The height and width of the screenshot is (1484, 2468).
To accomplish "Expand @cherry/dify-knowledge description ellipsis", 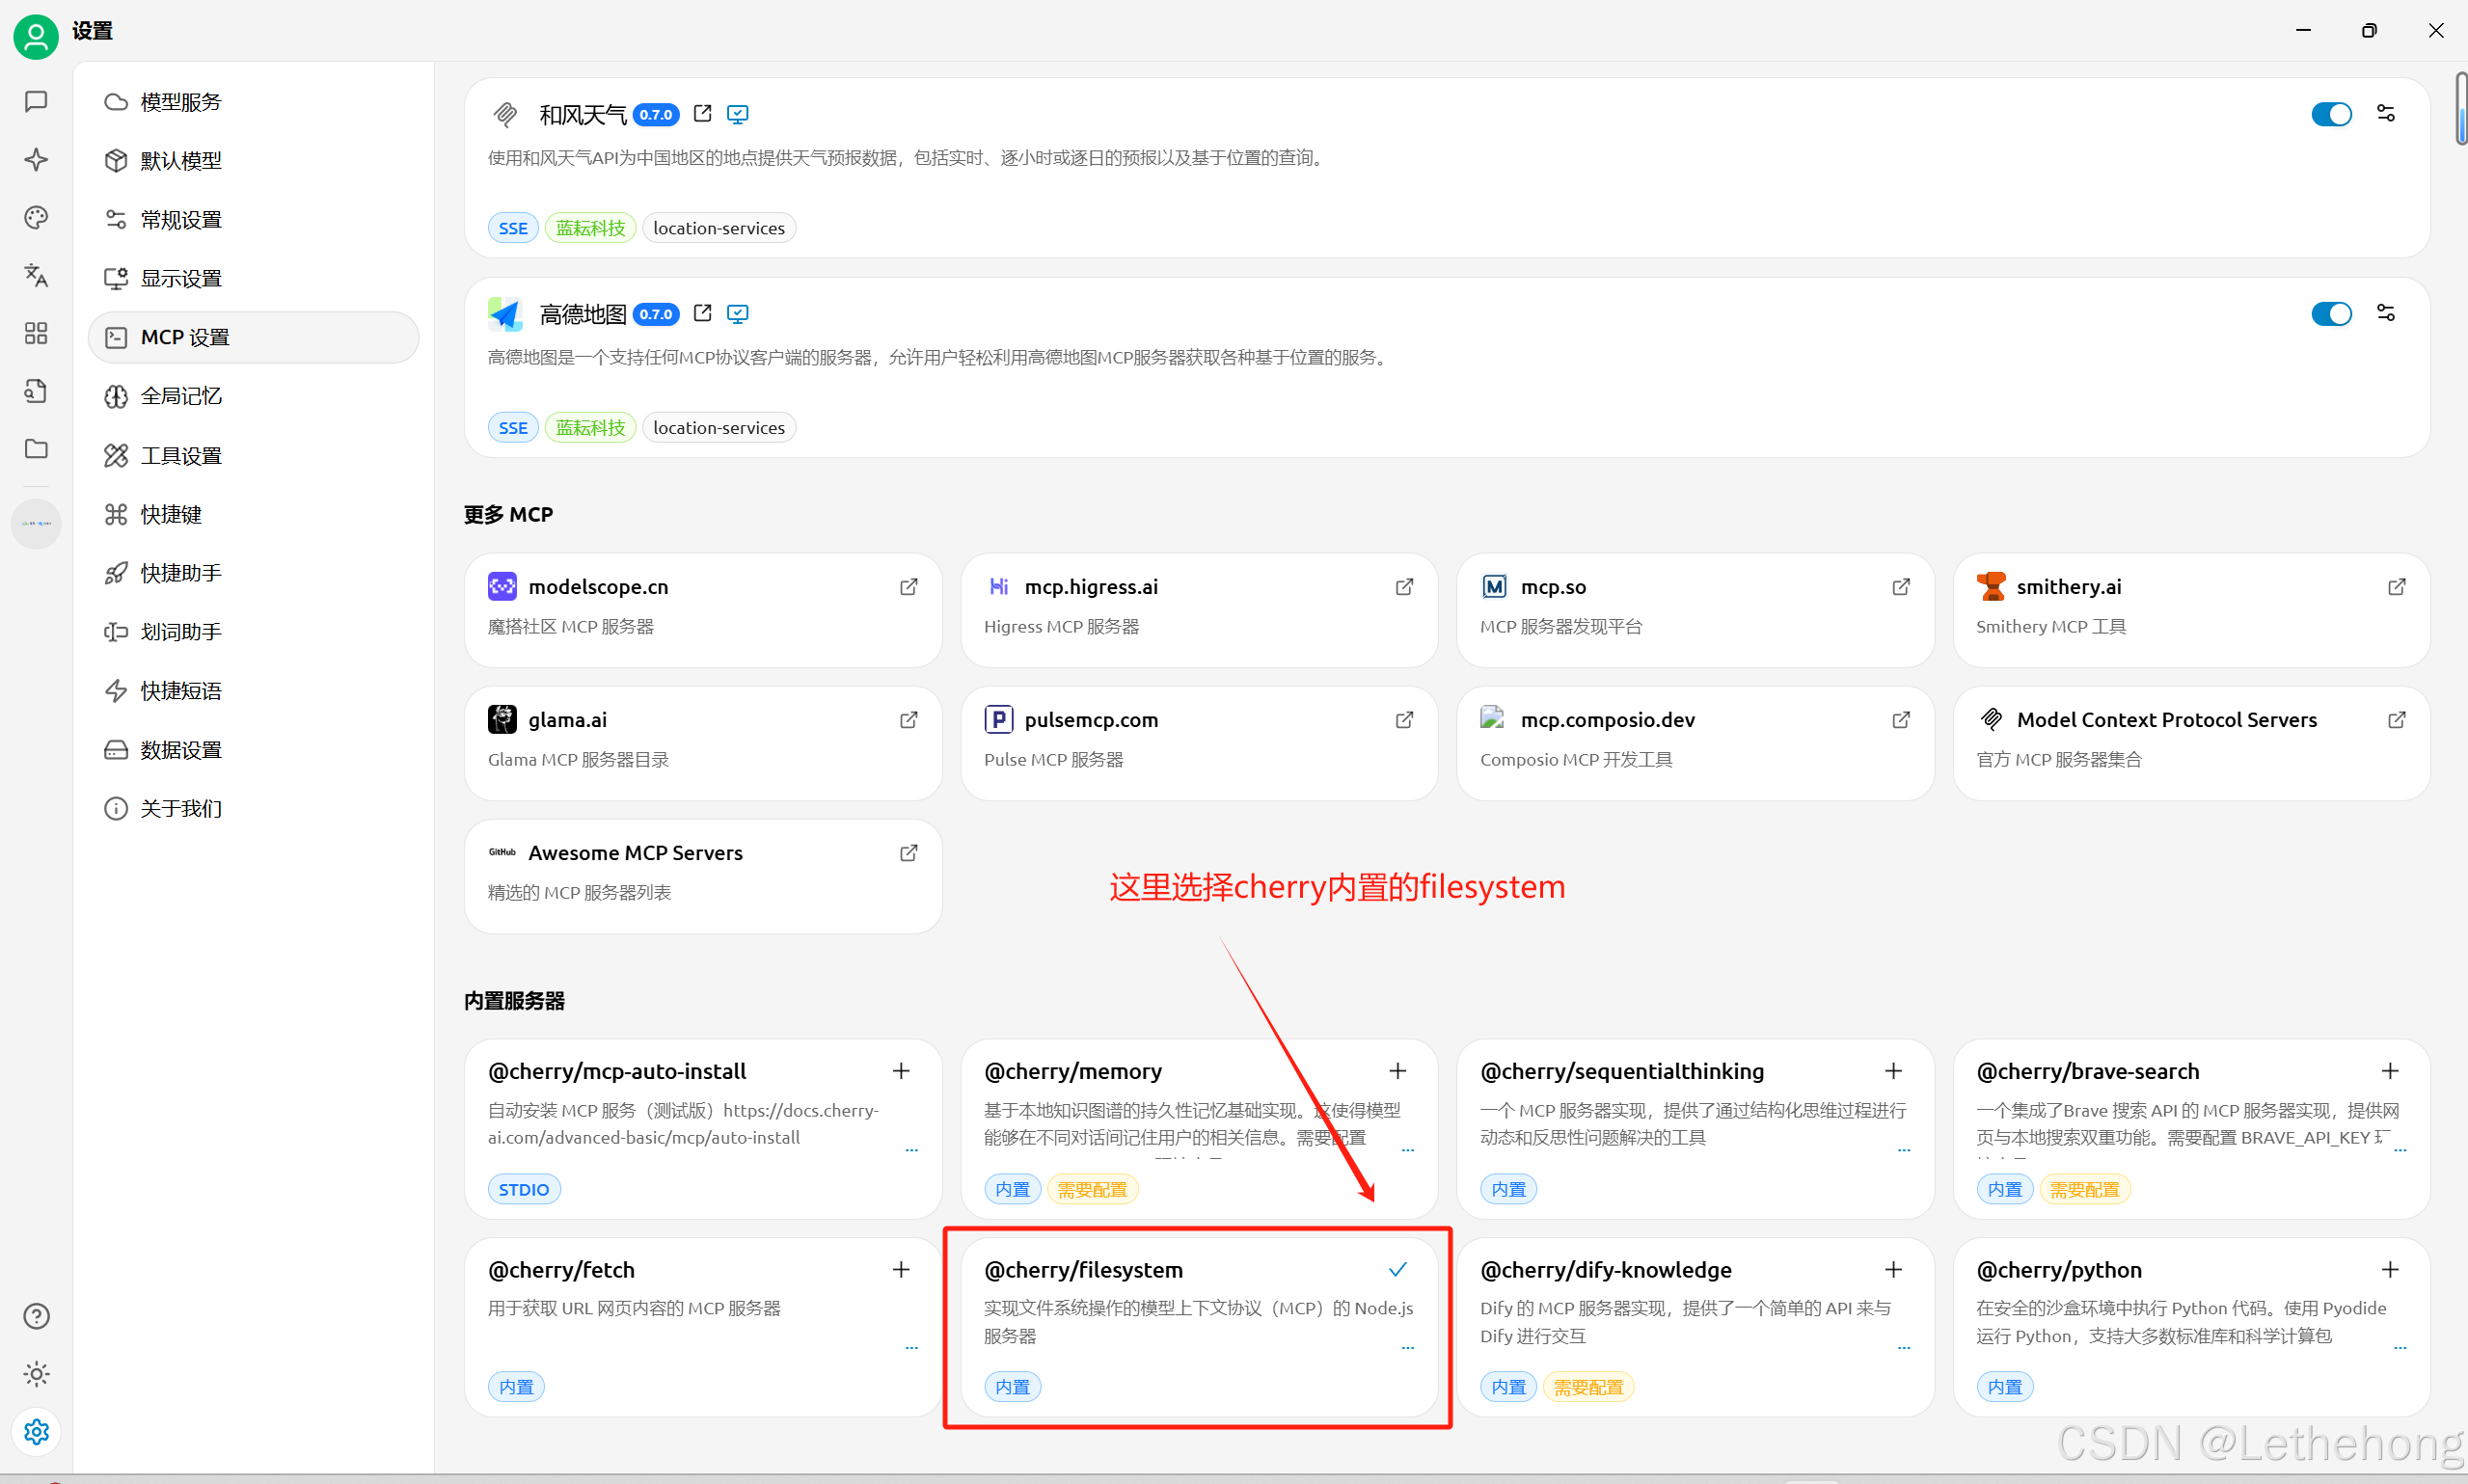I will pos(1903,1348).
